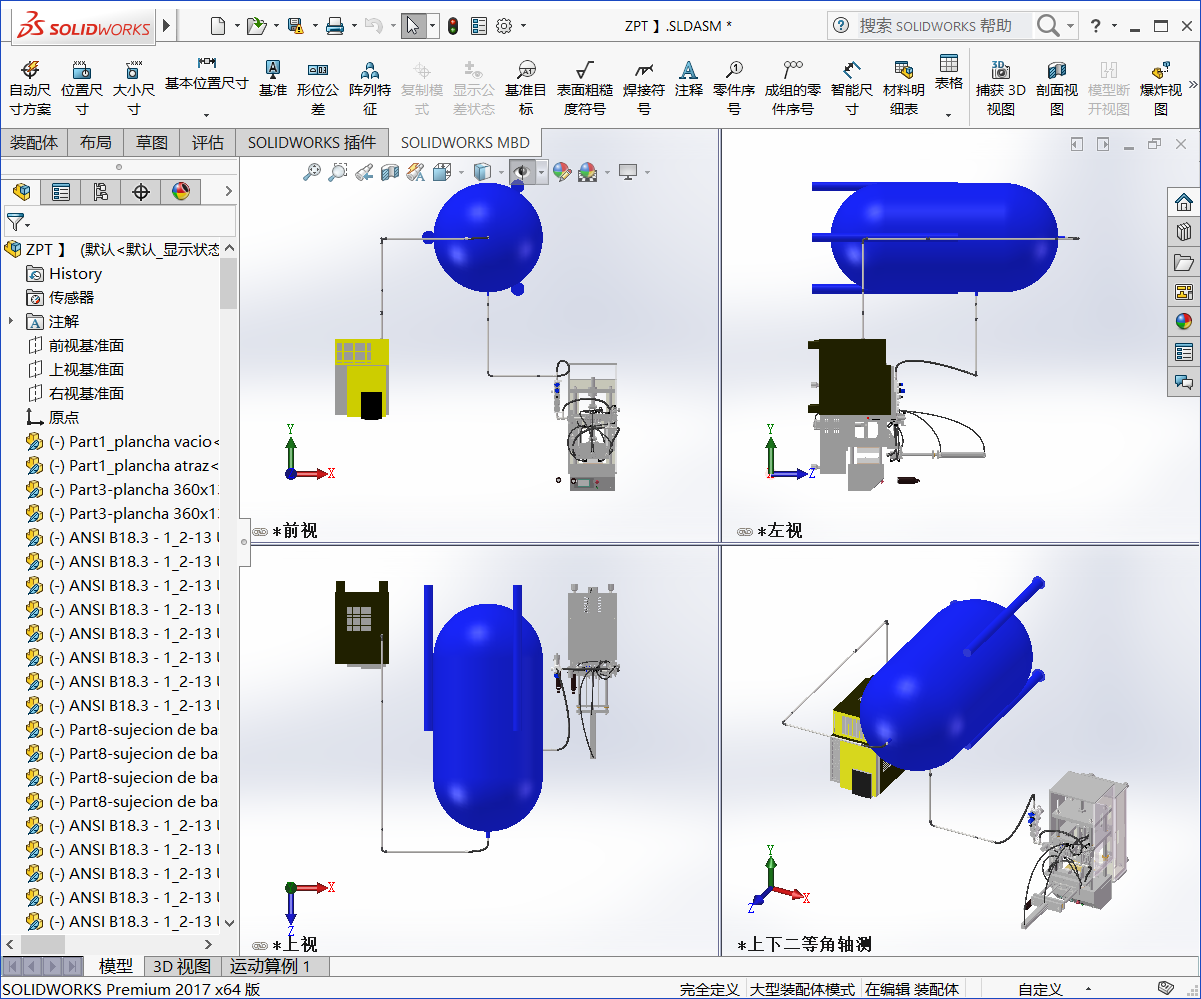Switch to the ConfigurationManager tab icon
Image resolution: width=1201 pixels, height=999 pixels.
point(101,191)
